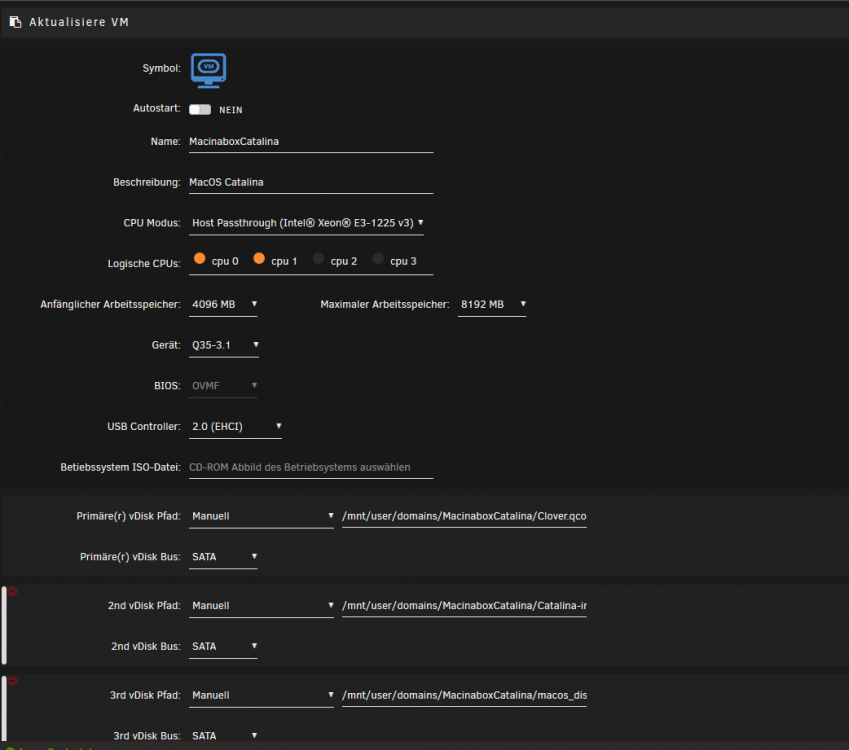Screen dimensions: 849x750
Task: Click the Beschreibung field MacOS Catalina
Action: tap(311, 182)
